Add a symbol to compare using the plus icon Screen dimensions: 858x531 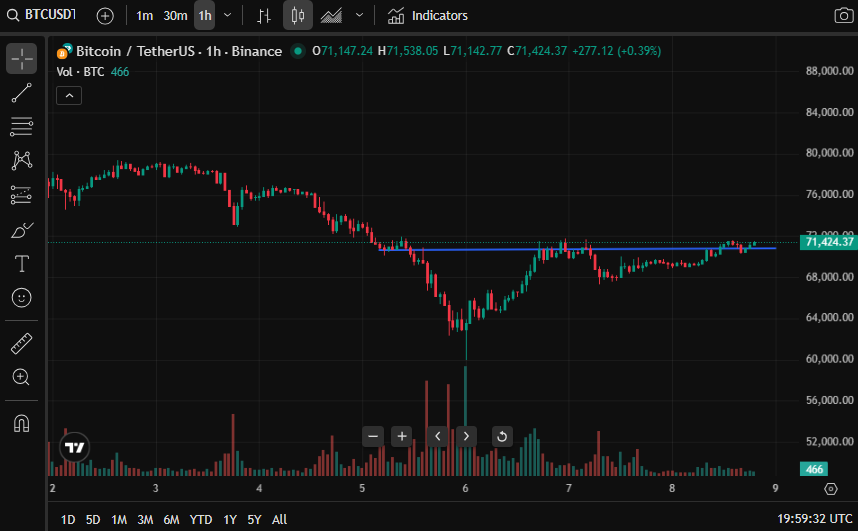(x=105, y=16)
